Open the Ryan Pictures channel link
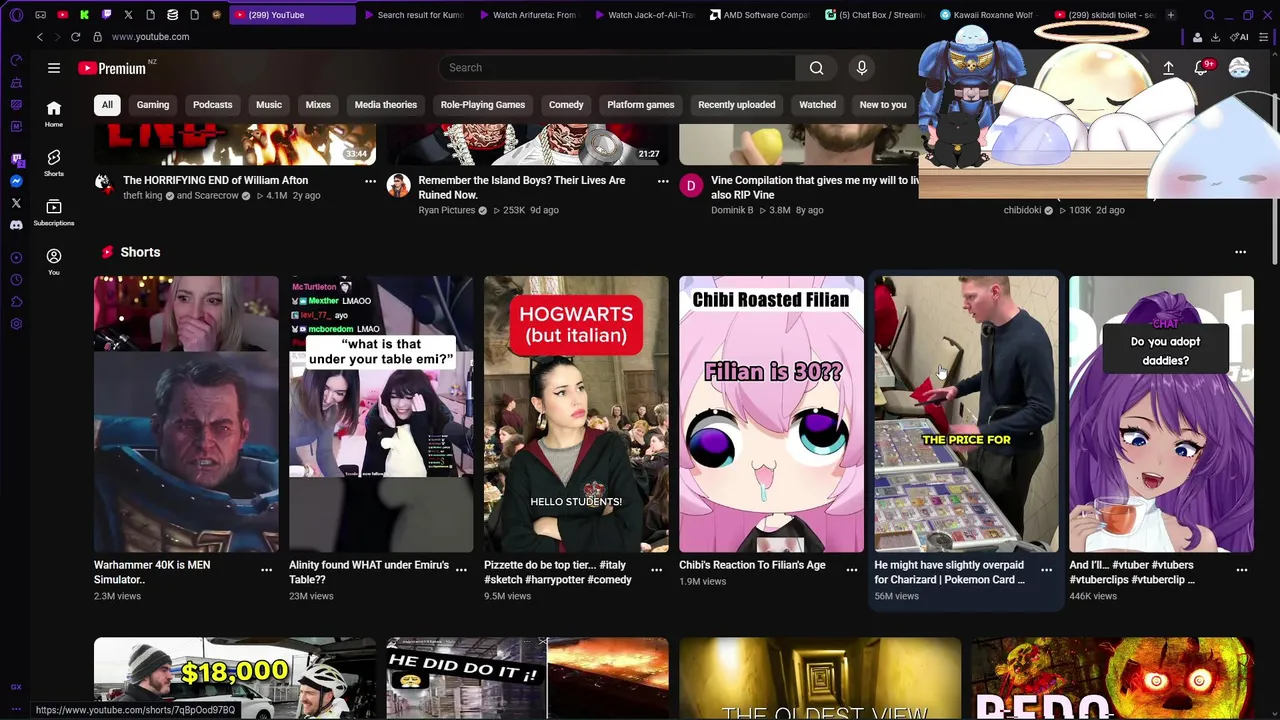Viewport: 1280px width, 720px height. point(447,211)
